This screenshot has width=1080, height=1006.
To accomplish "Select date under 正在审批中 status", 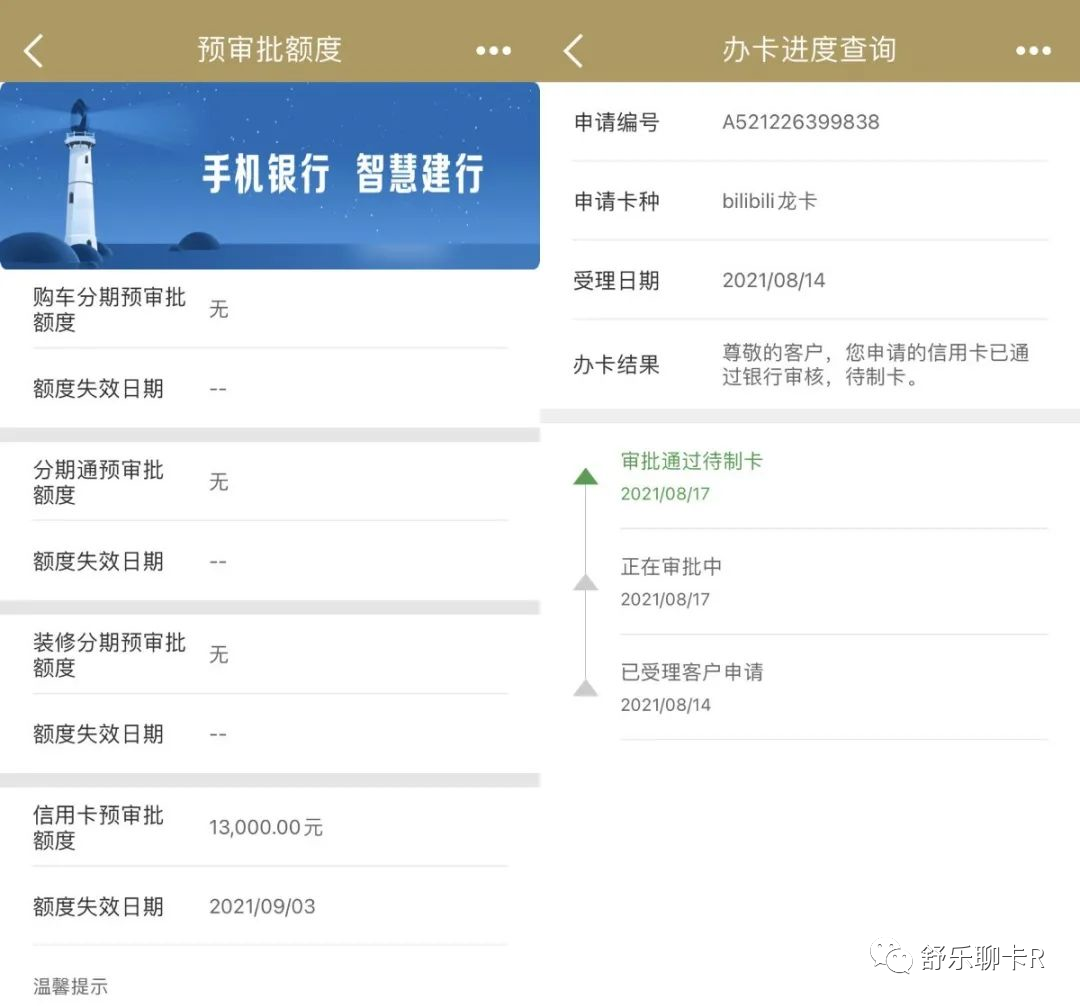I will (x=665, y=599).
